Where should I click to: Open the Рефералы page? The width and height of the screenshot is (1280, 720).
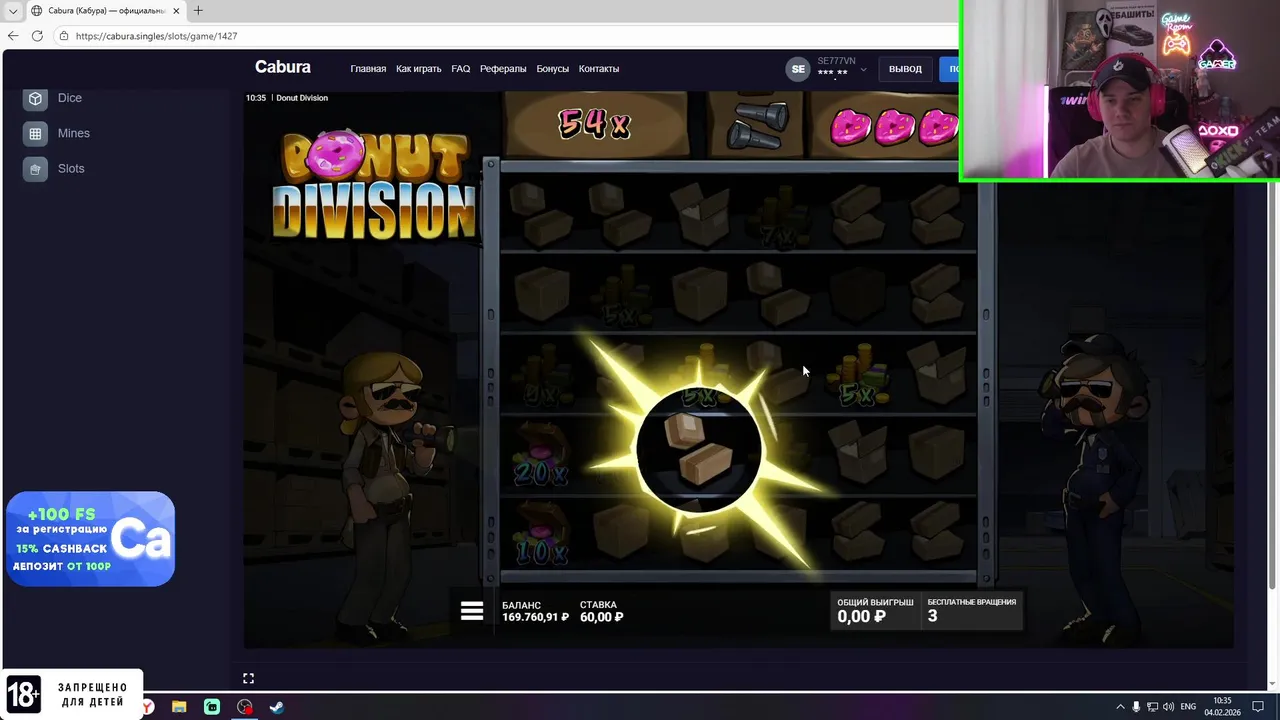pos(503,69)
